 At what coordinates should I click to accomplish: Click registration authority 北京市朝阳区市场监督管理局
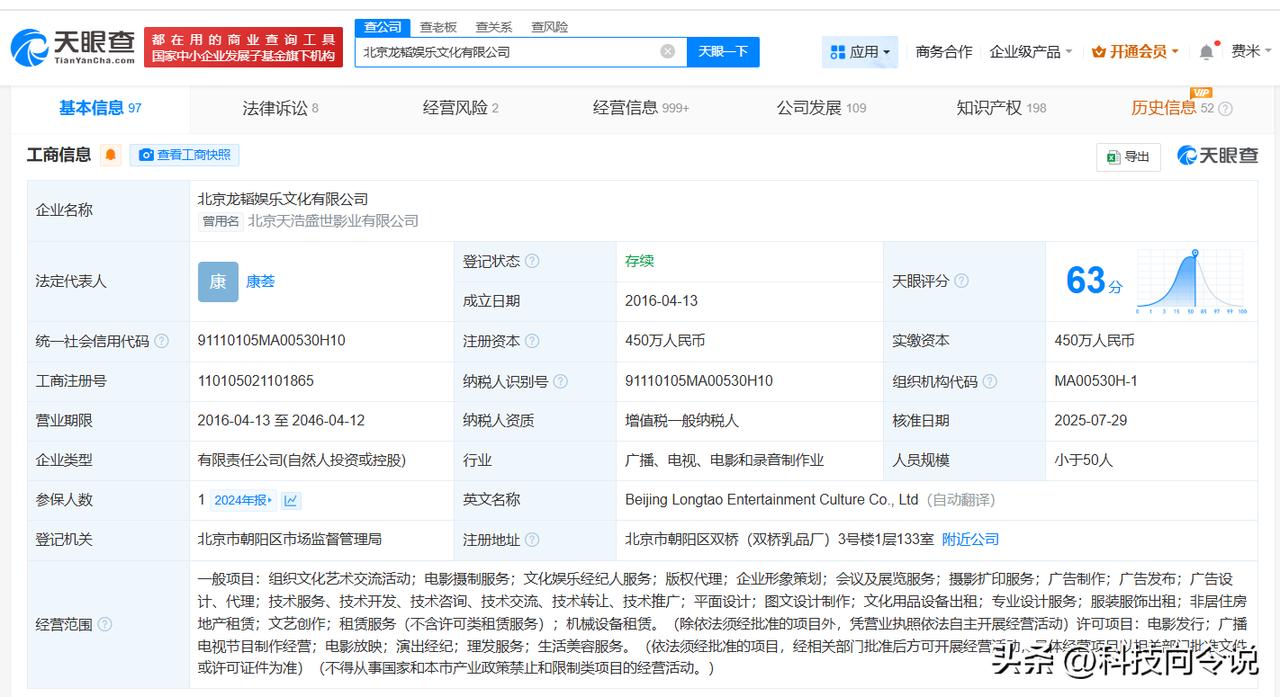click(290, 539)
